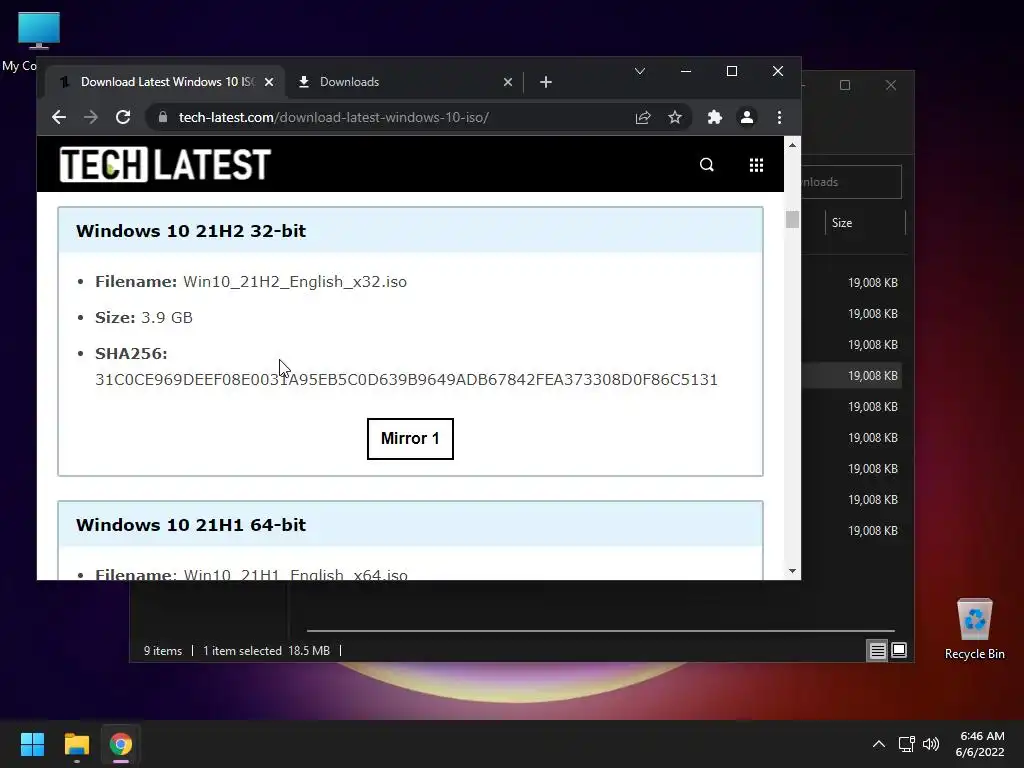This screenshot has height=768, width=1024.
Task: Select the Recycle Bin desktop icon
Action: [x=974, y=630]
